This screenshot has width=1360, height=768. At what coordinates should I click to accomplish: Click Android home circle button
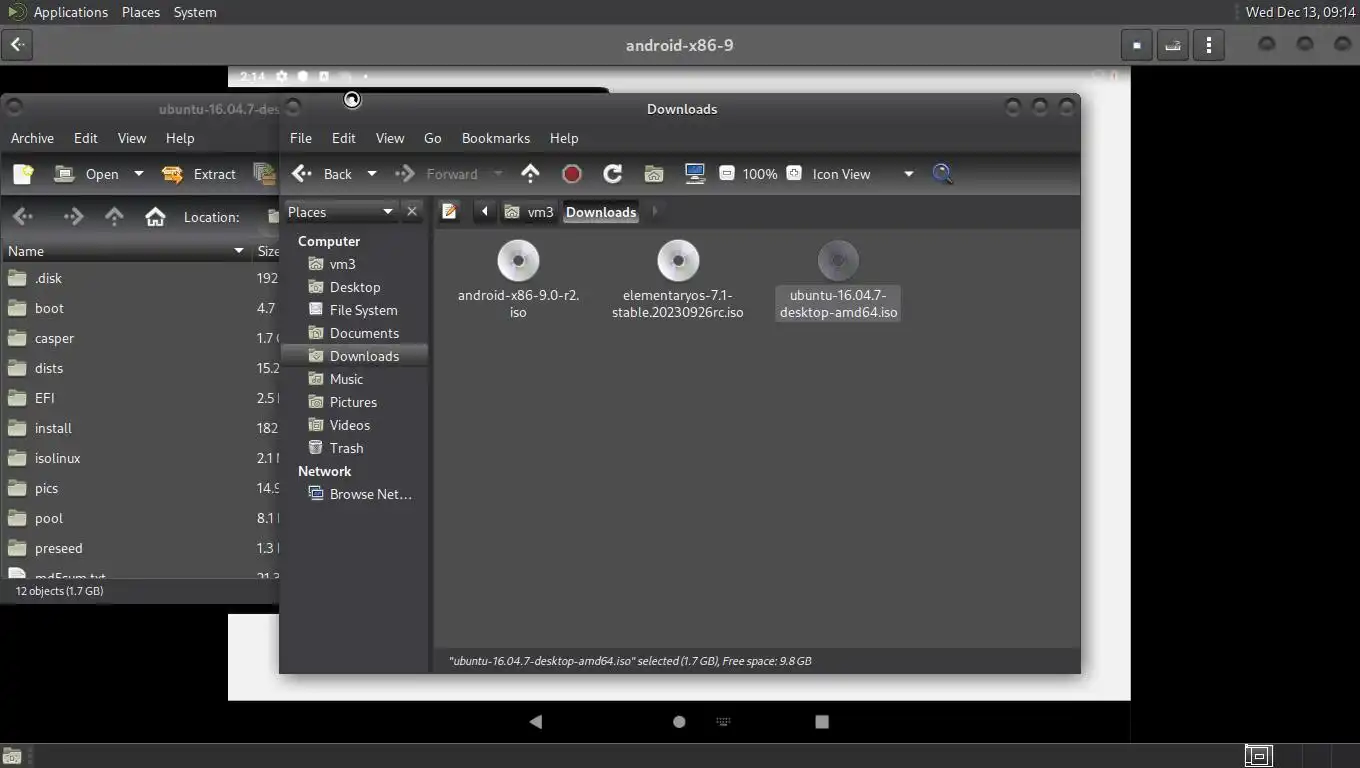[679, 721]
